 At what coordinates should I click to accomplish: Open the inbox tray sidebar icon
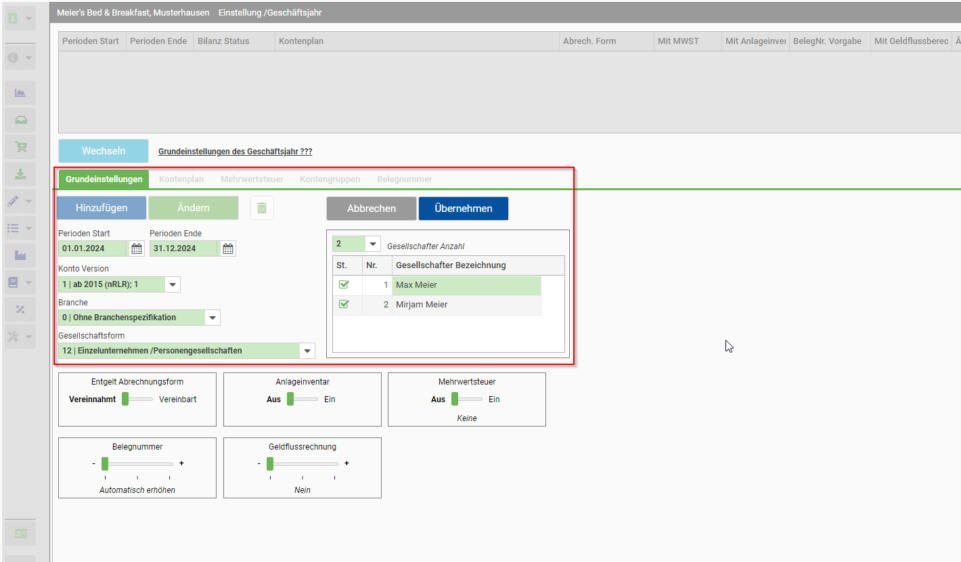[x=20, y=120]
